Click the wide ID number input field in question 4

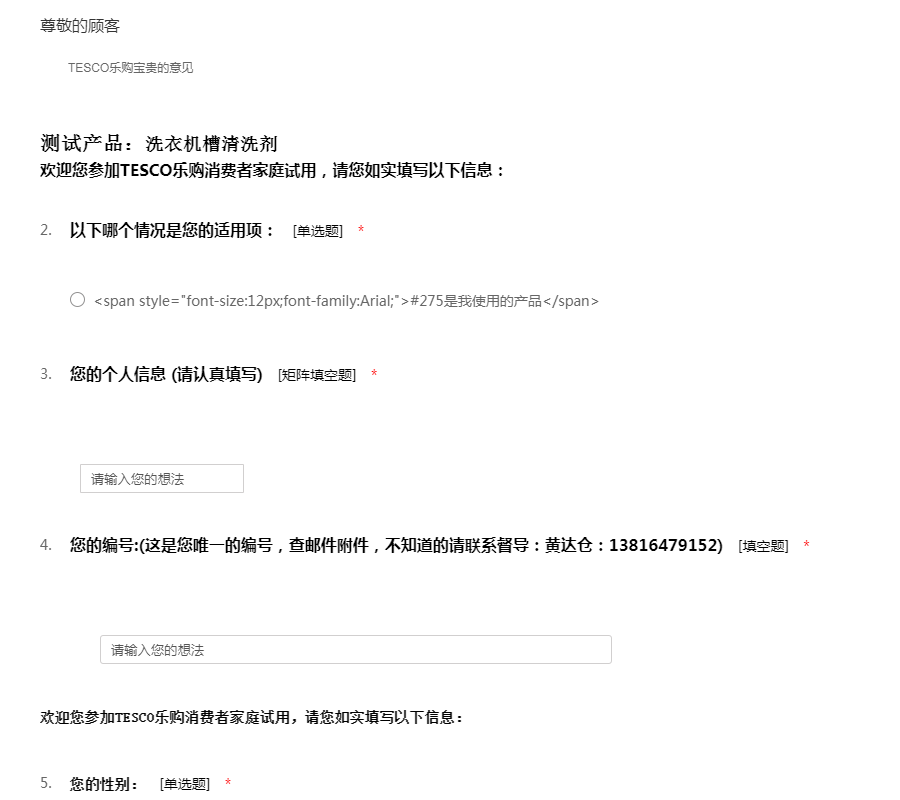[355, 650]
